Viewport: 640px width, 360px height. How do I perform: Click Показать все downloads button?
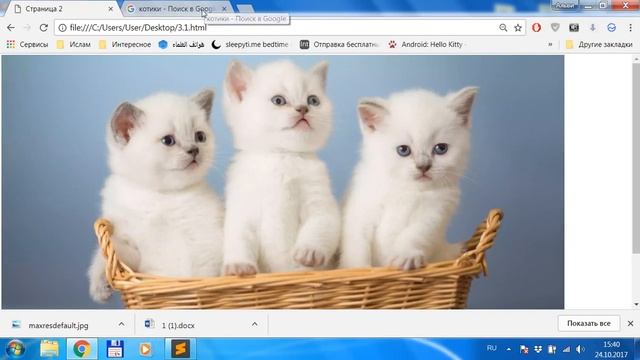pyautogui.click(x=589, y=323)
